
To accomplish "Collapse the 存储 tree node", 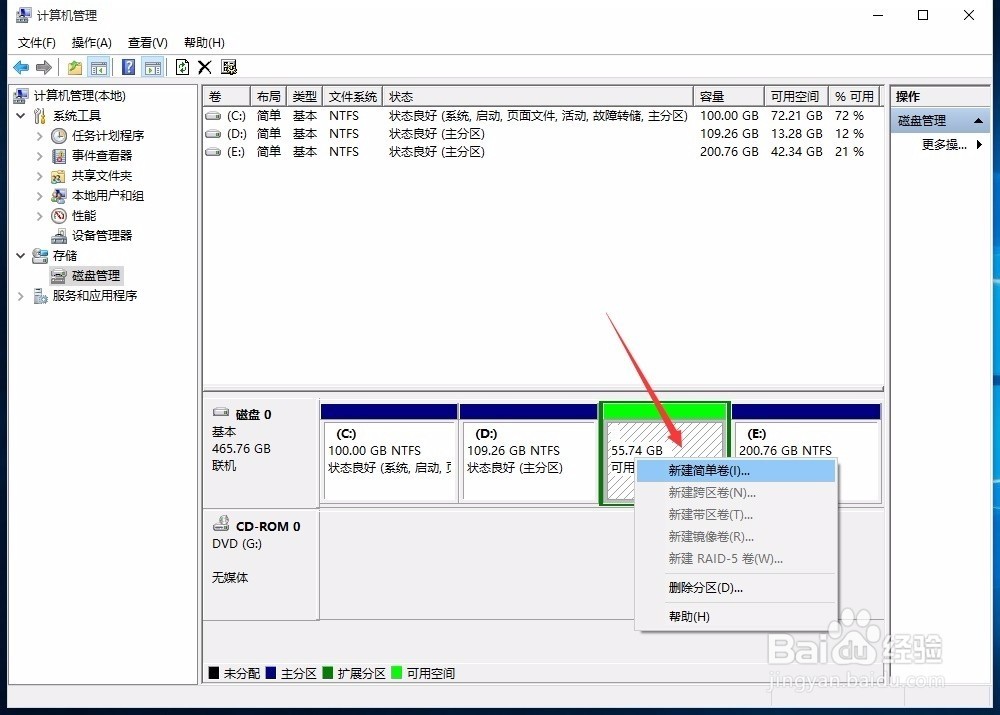I will coord(20,255).
